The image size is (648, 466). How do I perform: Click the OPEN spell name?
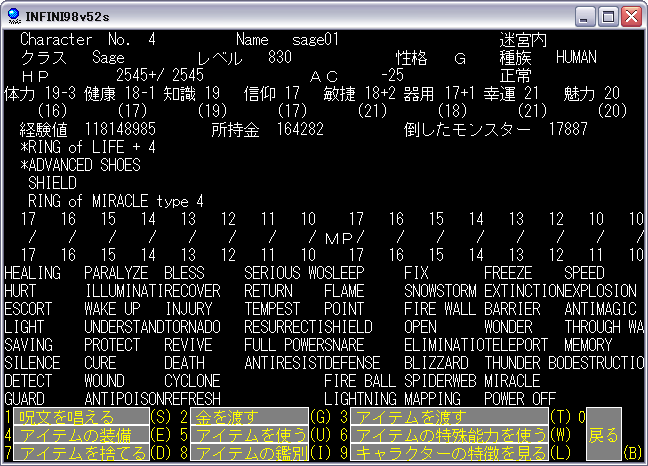420,327
